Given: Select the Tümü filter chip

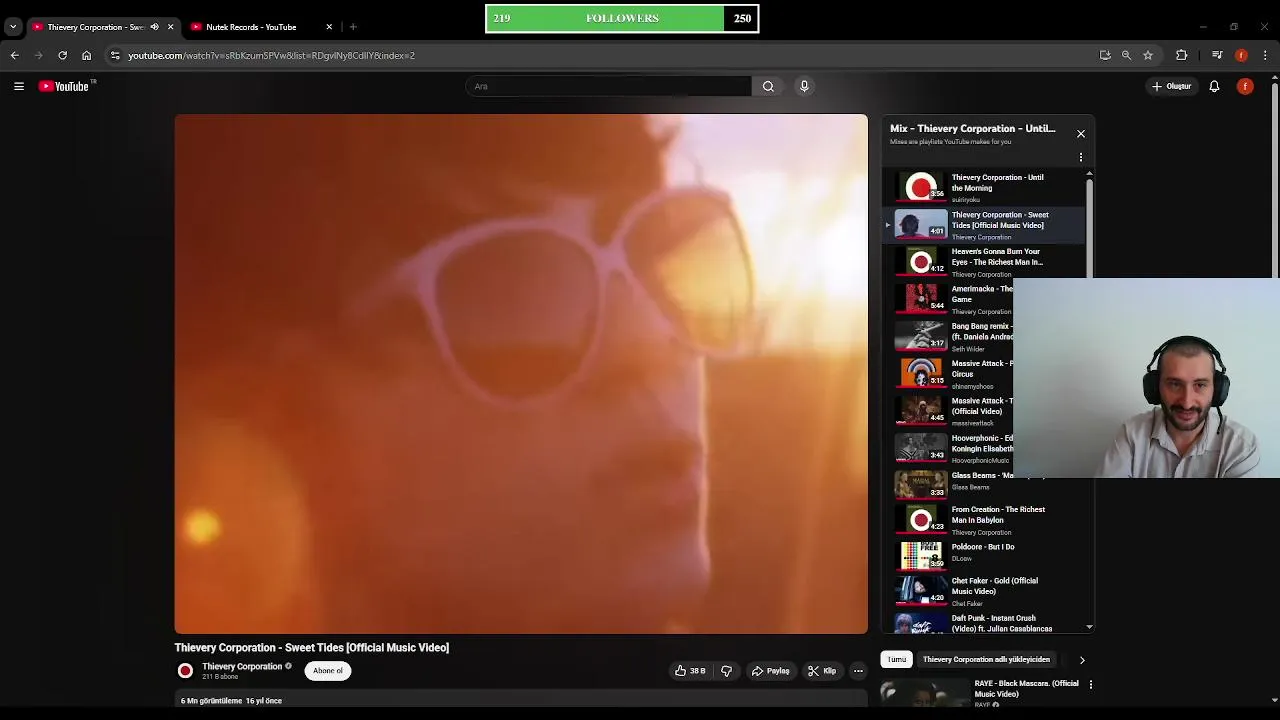Looking at the screenshot, I should click(897, 659).
